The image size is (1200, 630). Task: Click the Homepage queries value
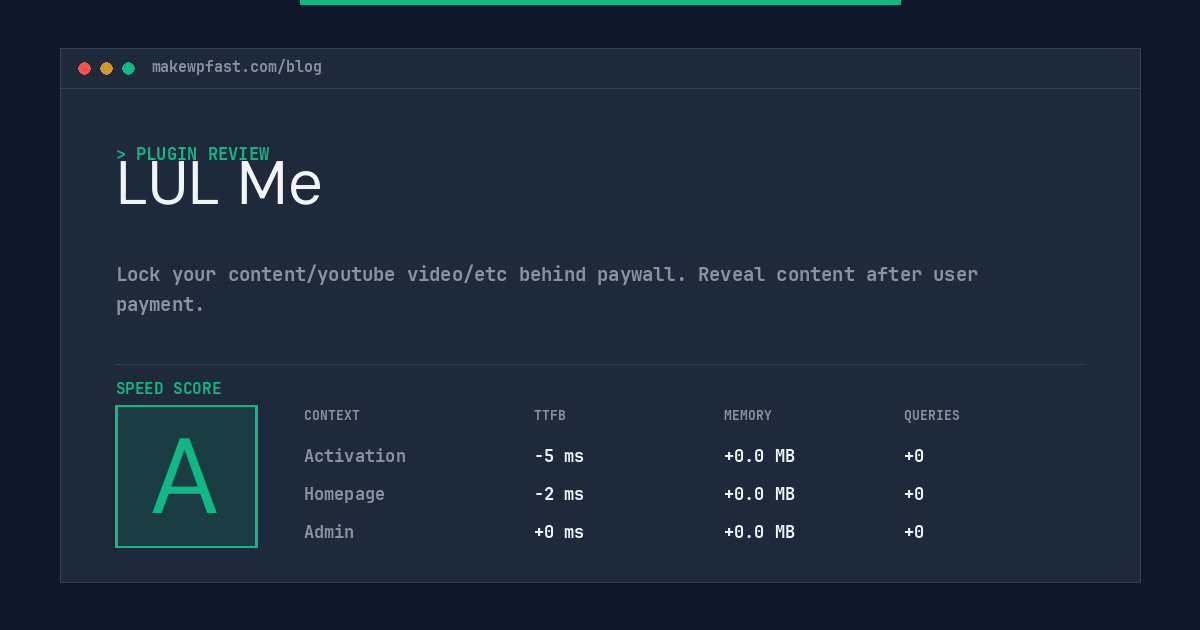click(x=914, y=494)
